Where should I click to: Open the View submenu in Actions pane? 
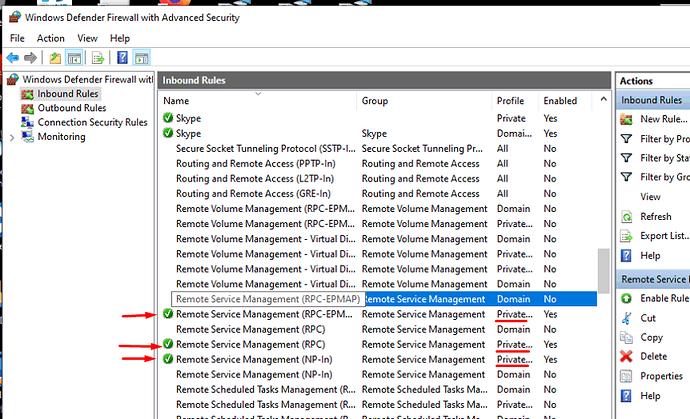(x=650, y=197)
